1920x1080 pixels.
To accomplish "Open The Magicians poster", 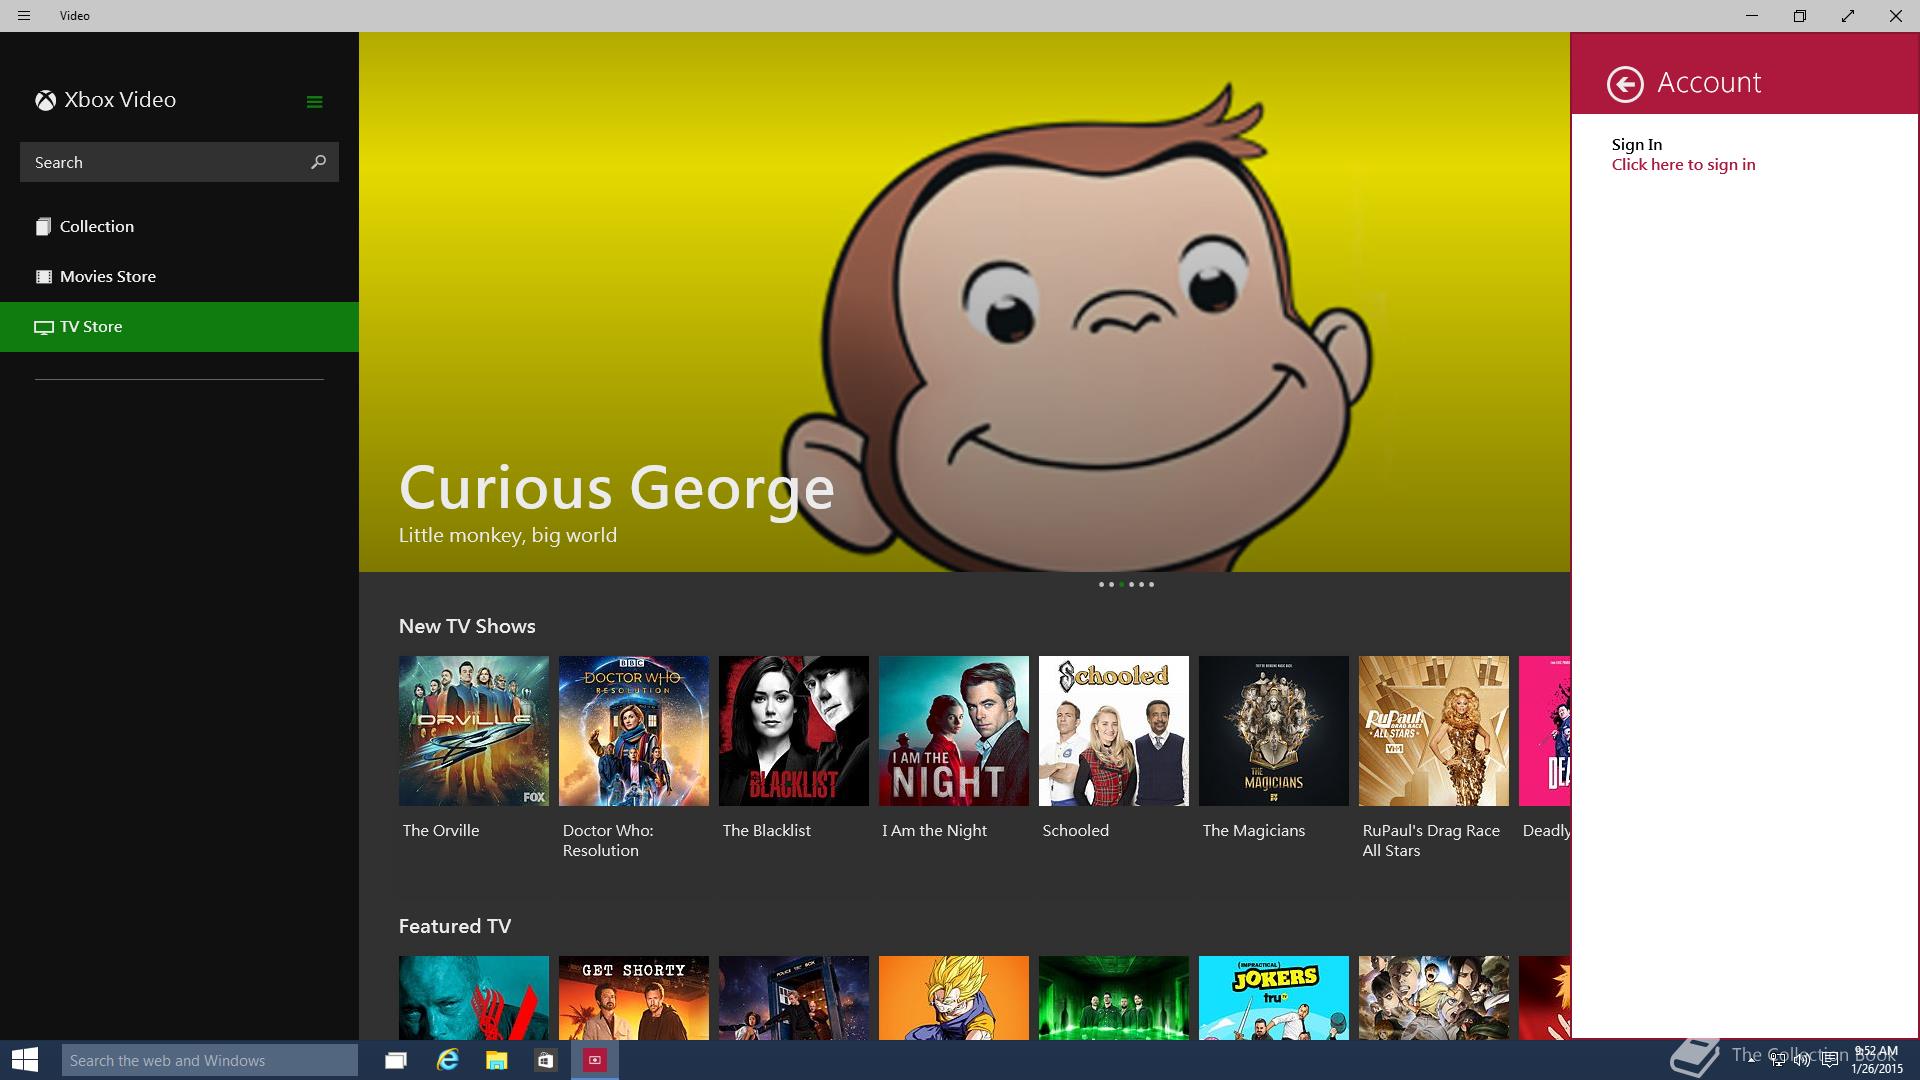I will coord(1274,731).
